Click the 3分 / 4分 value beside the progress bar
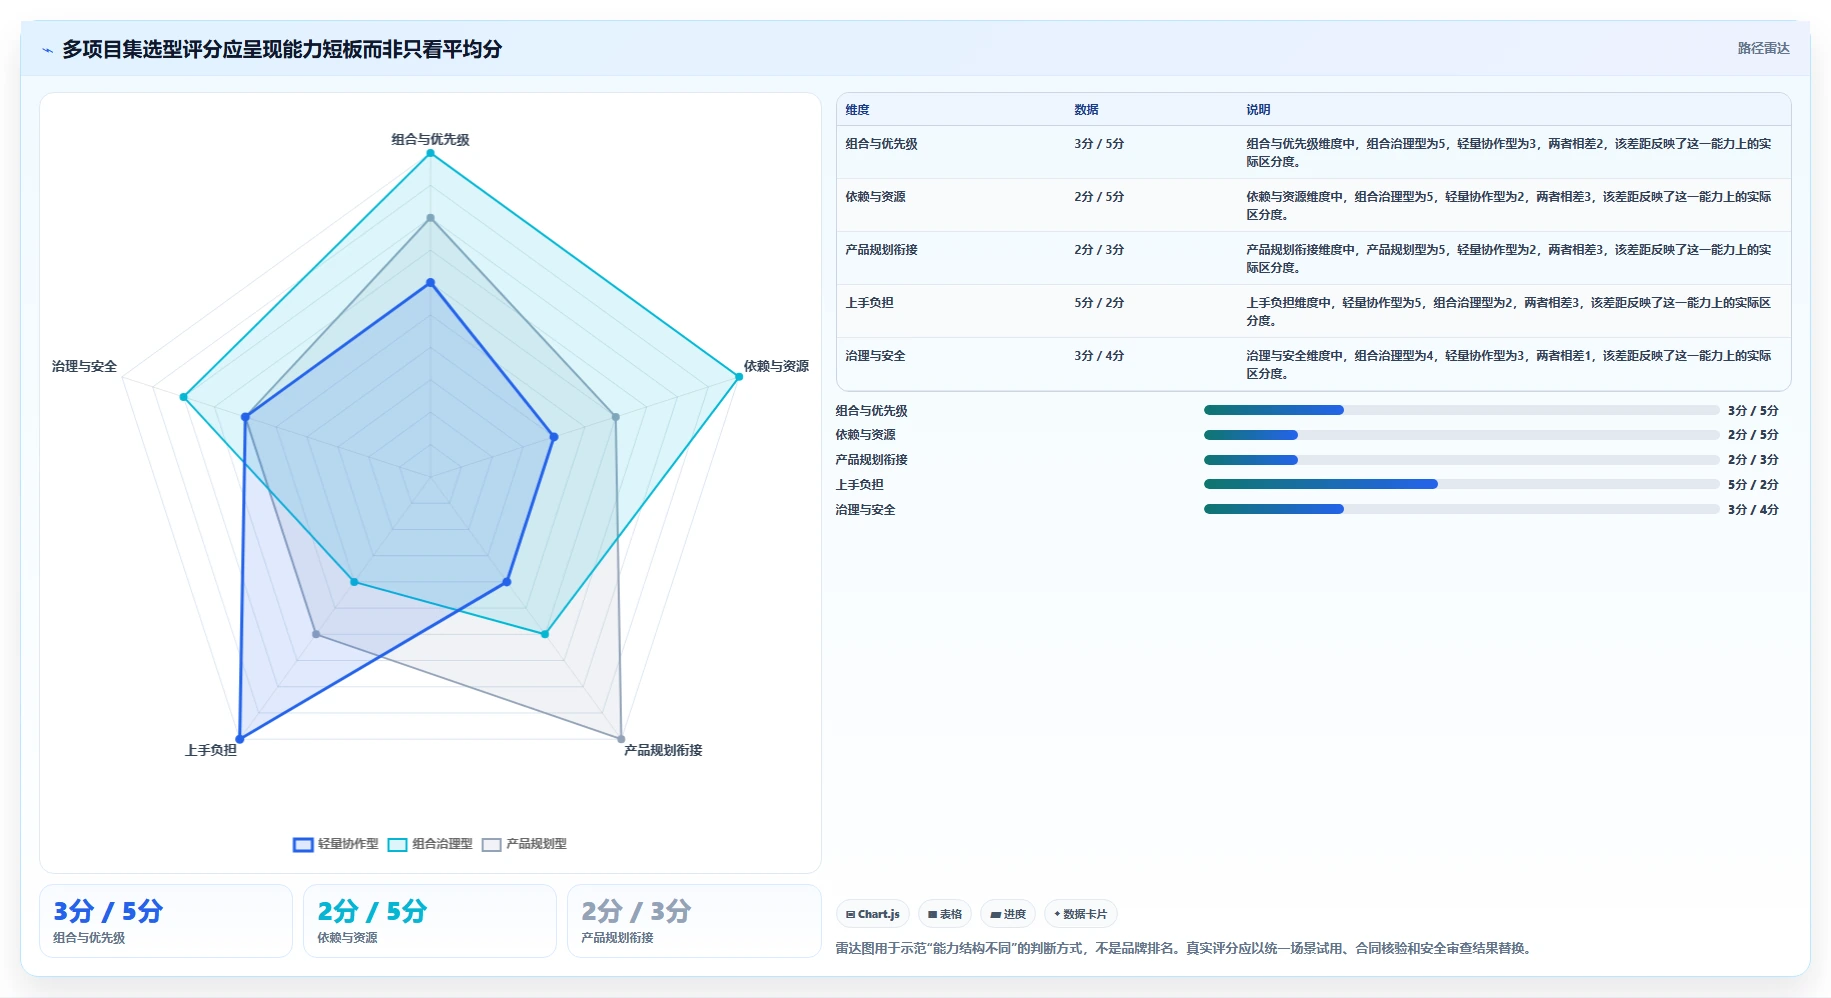This screenshot has height=998, width=1831. tap(1753, 510)
